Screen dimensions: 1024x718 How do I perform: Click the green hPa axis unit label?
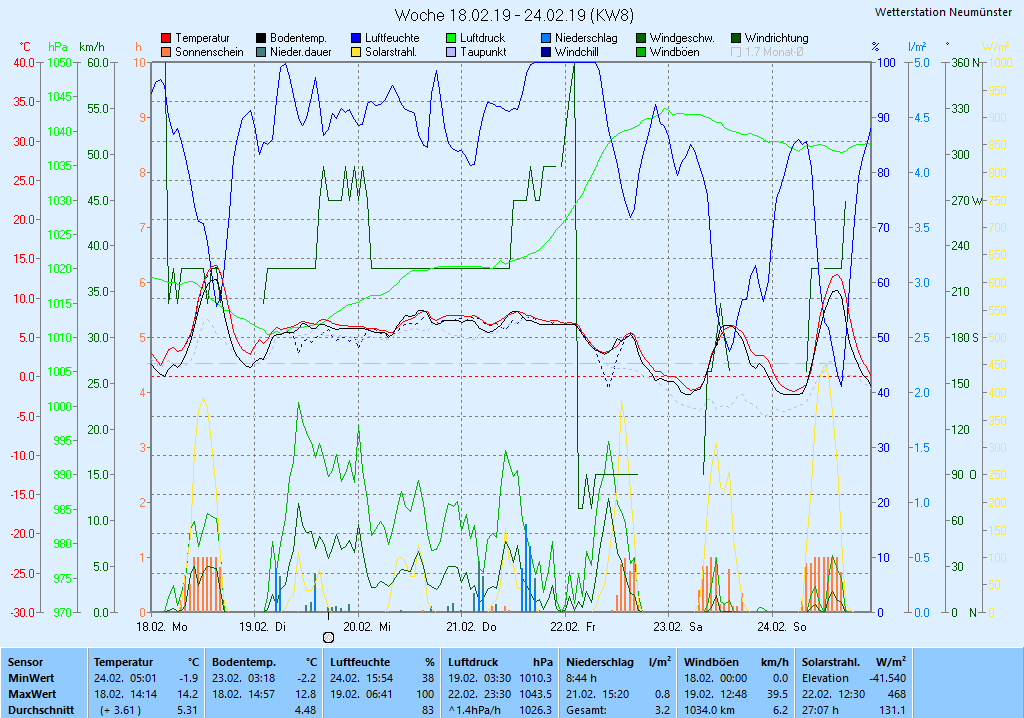57,47
